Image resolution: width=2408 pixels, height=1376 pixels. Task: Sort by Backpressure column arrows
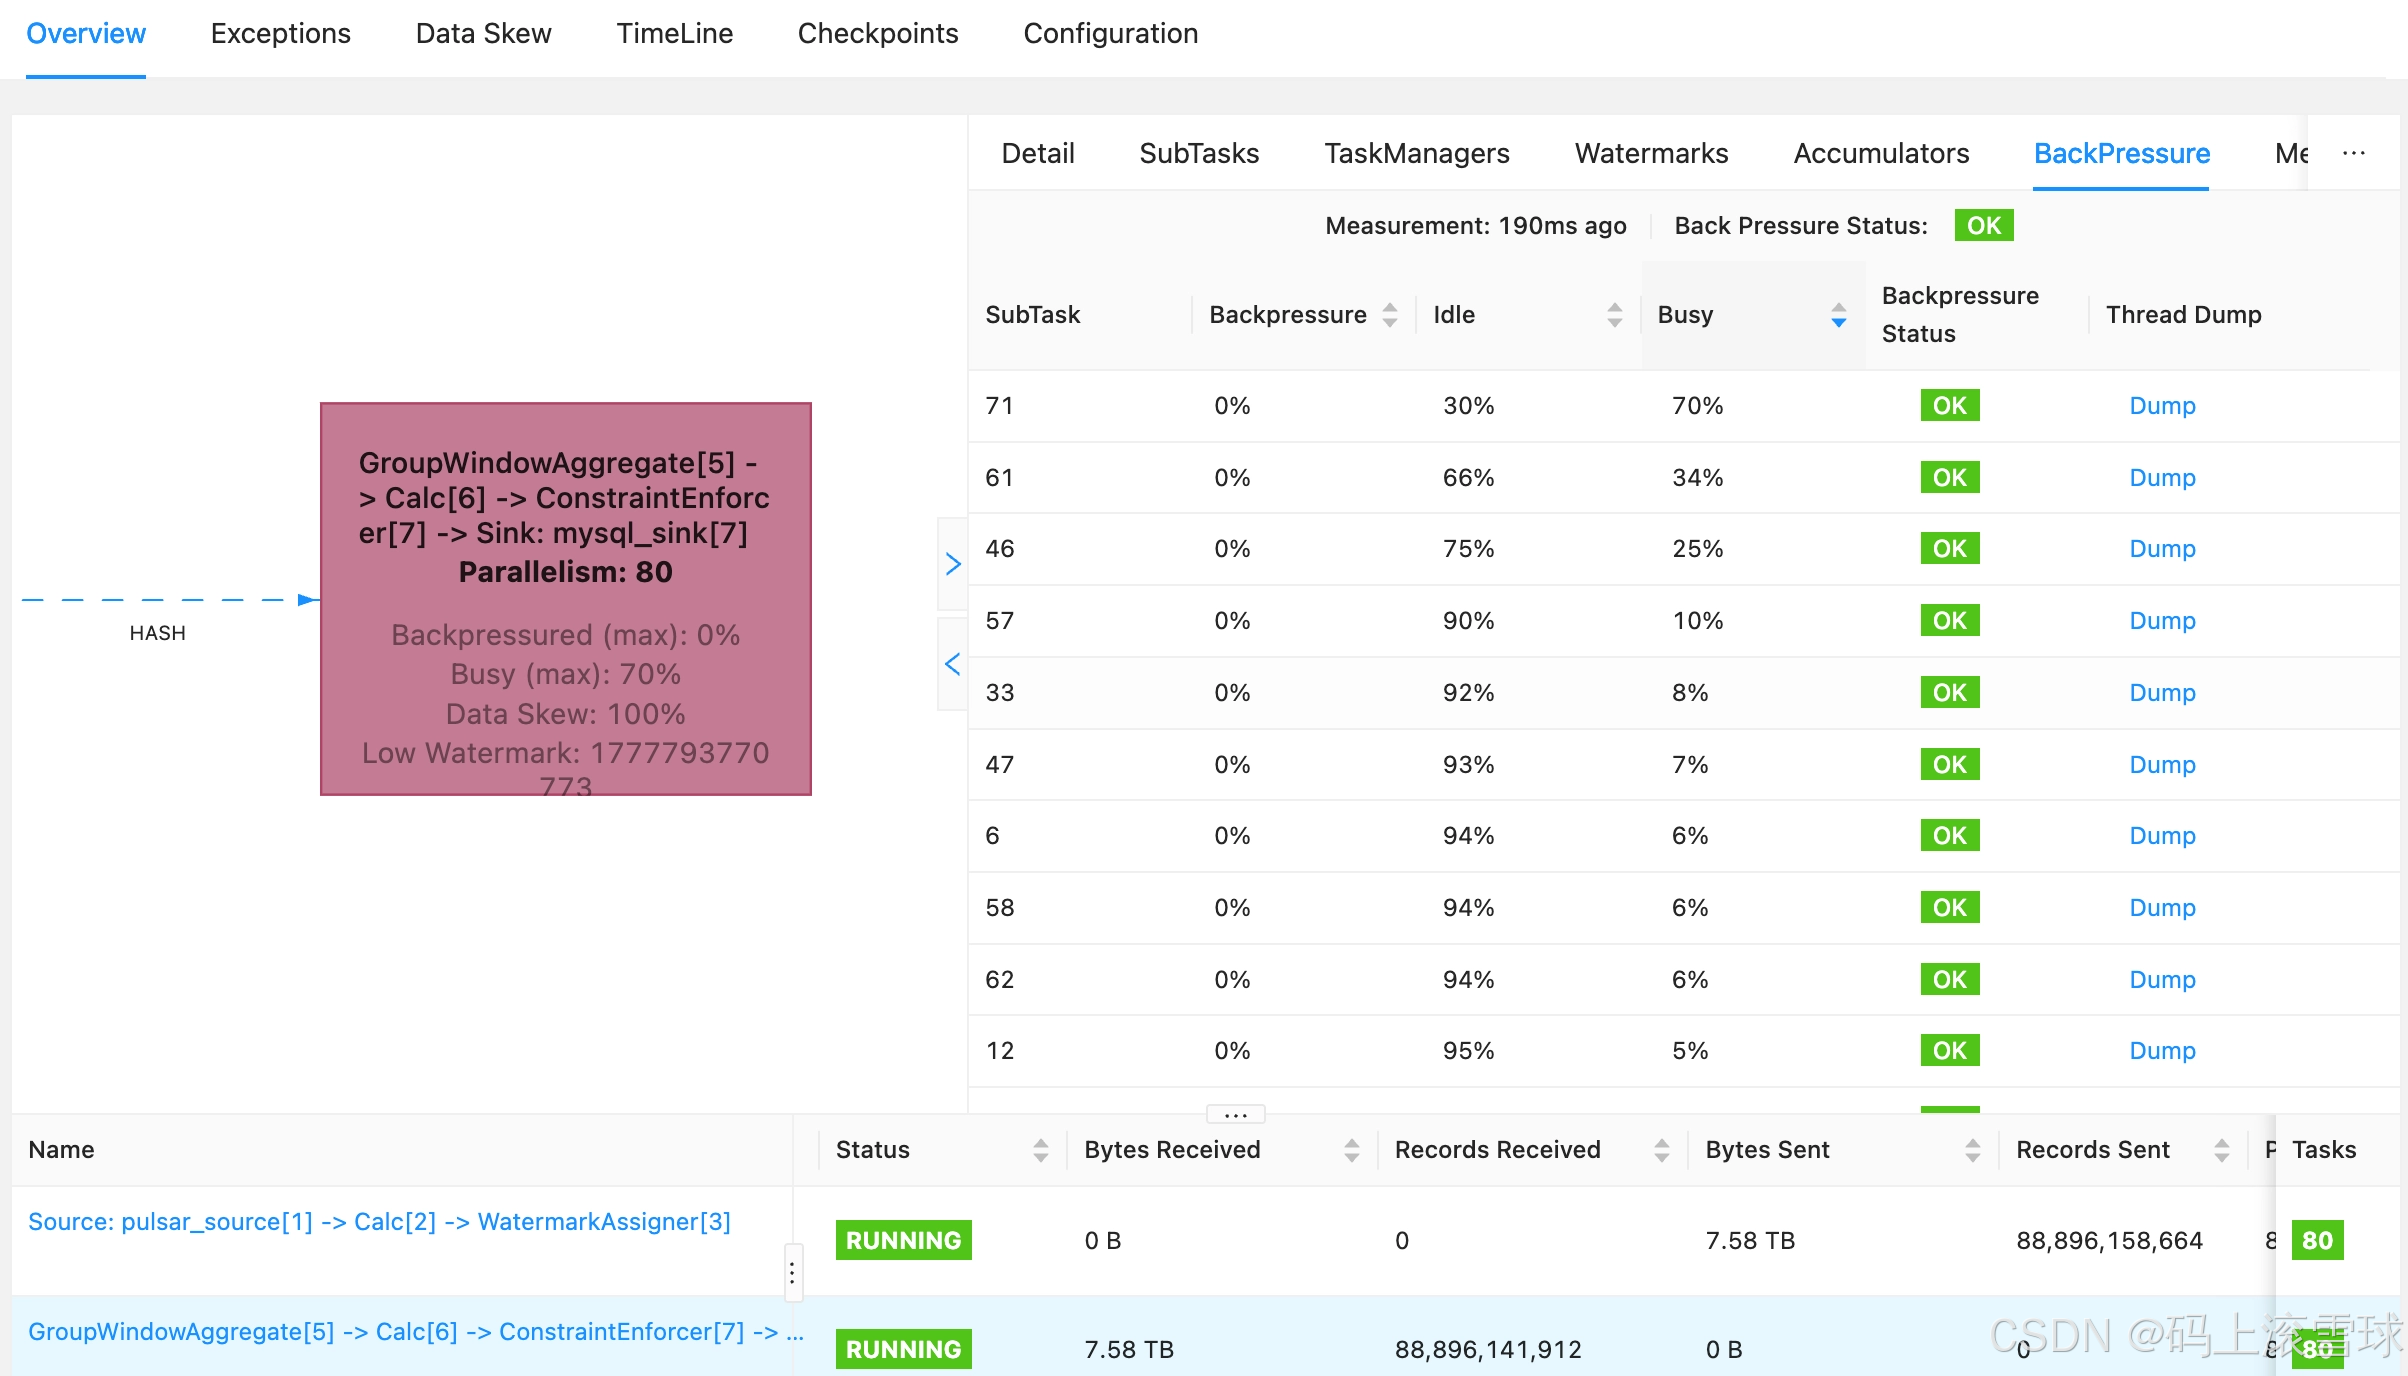coord(1390,315)
